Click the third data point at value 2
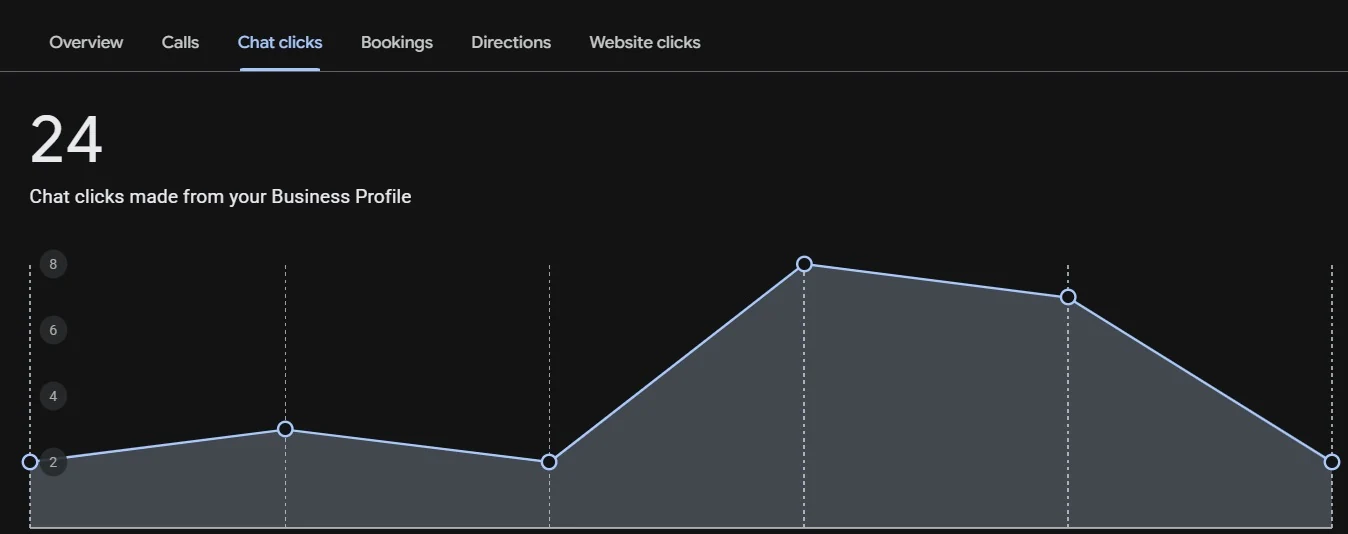The height and width of the screenshot is (534, 1348). point(549,462)
